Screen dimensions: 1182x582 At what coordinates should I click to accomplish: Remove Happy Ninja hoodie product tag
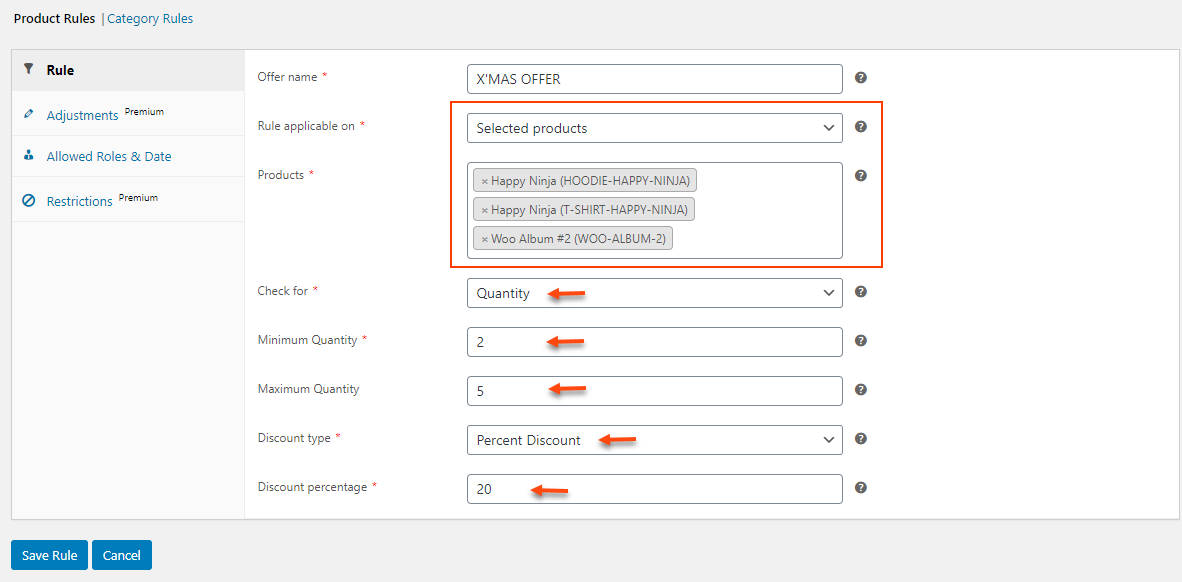coord(485,181)
